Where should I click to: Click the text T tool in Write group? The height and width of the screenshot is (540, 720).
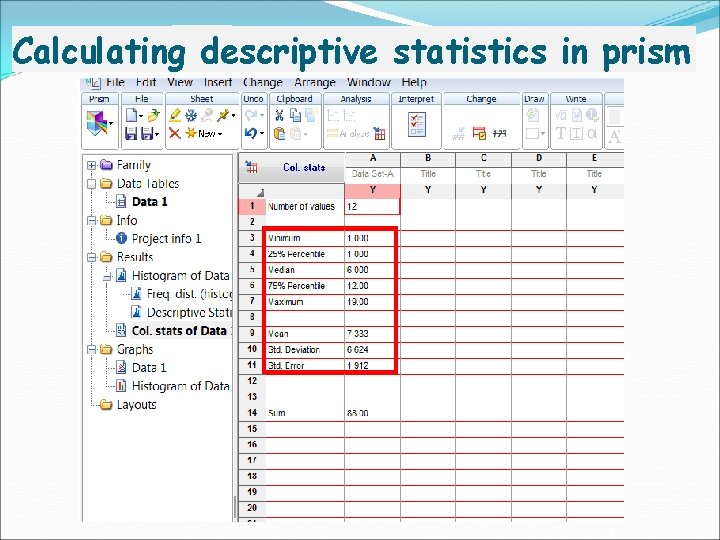pos(561,134)
